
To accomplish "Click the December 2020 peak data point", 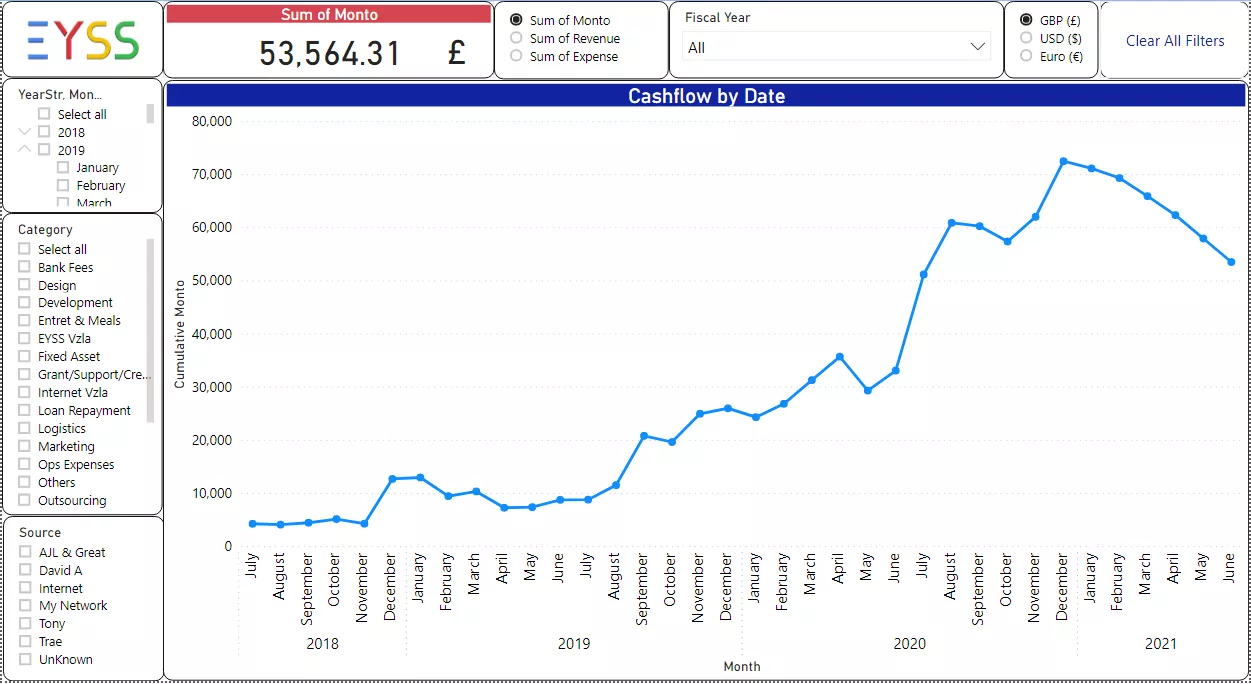I will pyautogui.click(x=1063, y=161).
